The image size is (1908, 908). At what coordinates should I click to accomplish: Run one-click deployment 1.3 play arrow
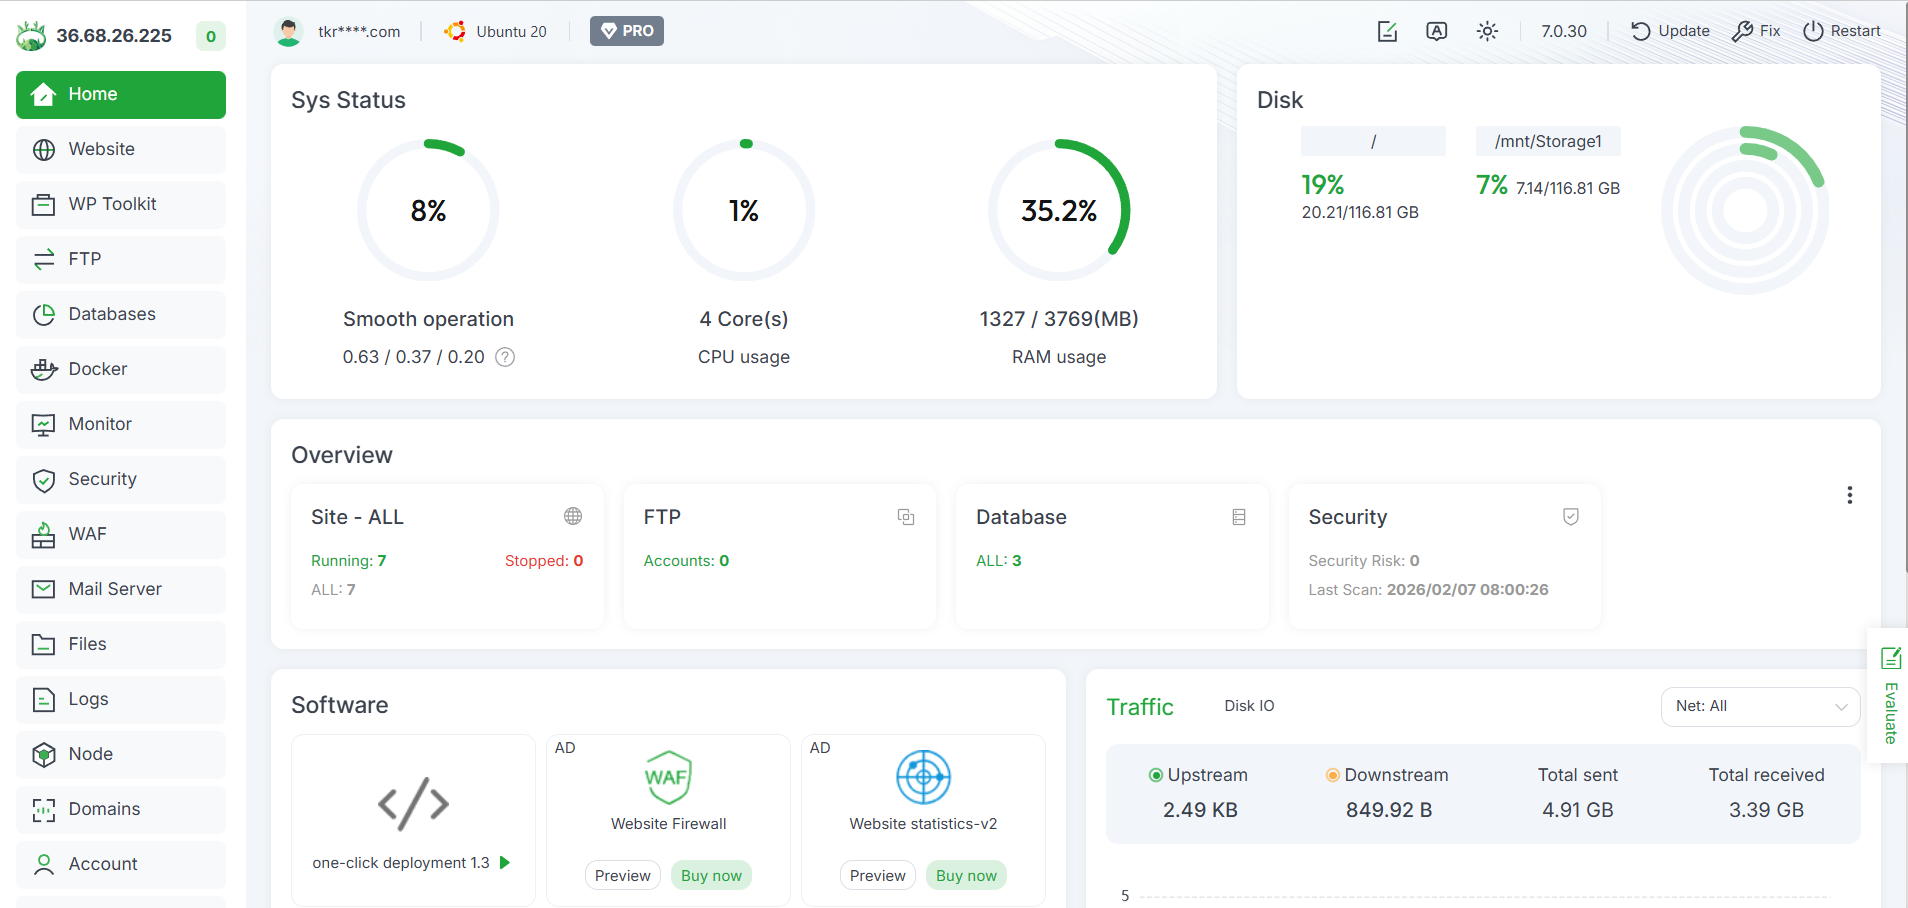(505, 862)
